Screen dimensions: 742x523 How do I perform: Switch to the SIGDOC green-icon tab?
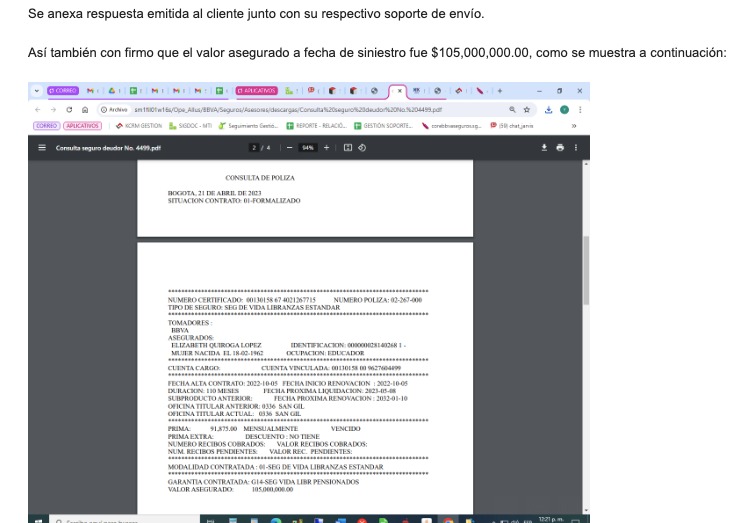tap(289, 90)
